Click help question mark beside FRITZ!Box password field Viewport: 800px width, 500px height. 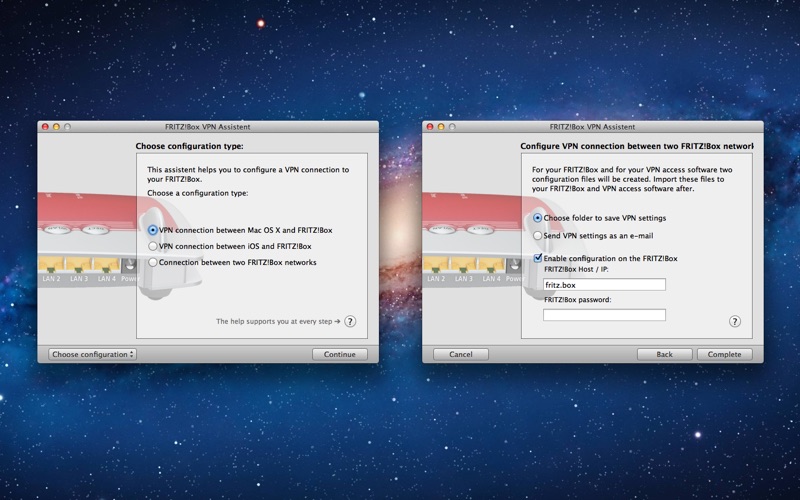tap(735, 322)
